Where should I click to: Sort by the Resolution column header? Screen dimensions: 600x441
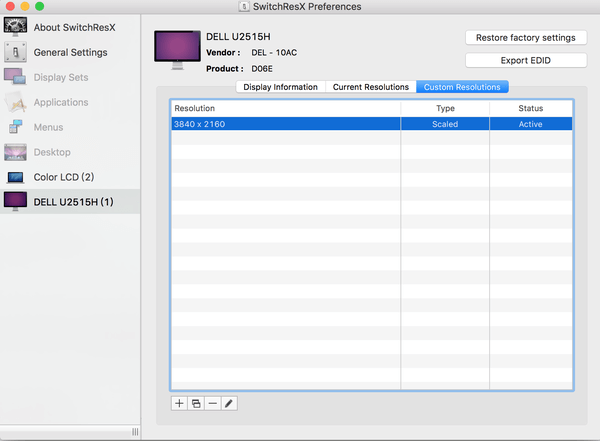coord(286,108)
